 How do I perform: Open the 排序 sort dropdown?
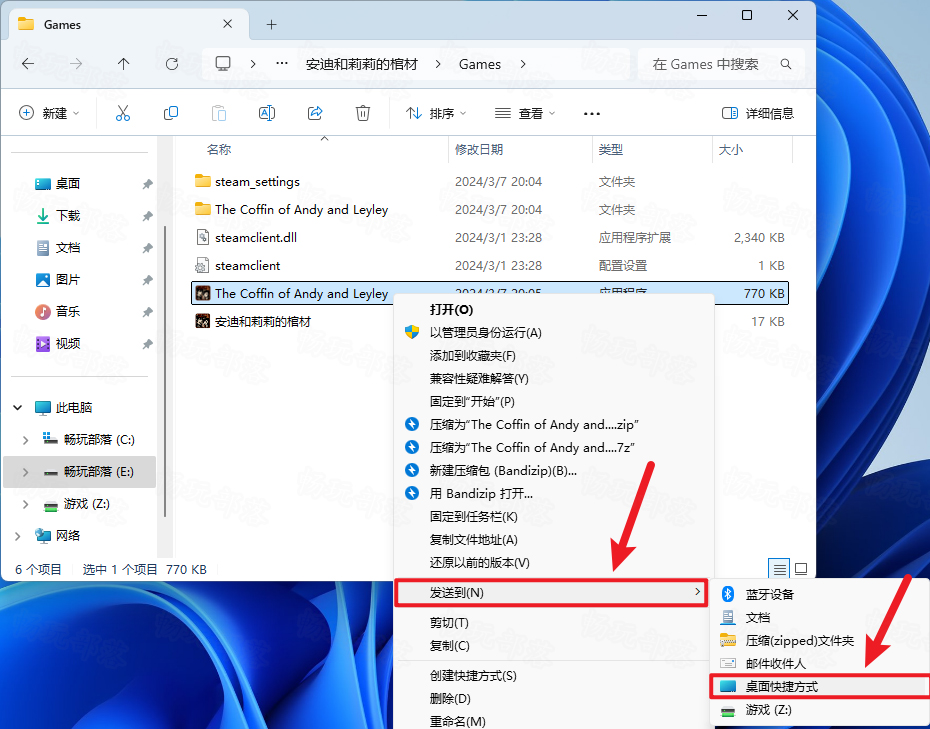[x=436, y=113]
